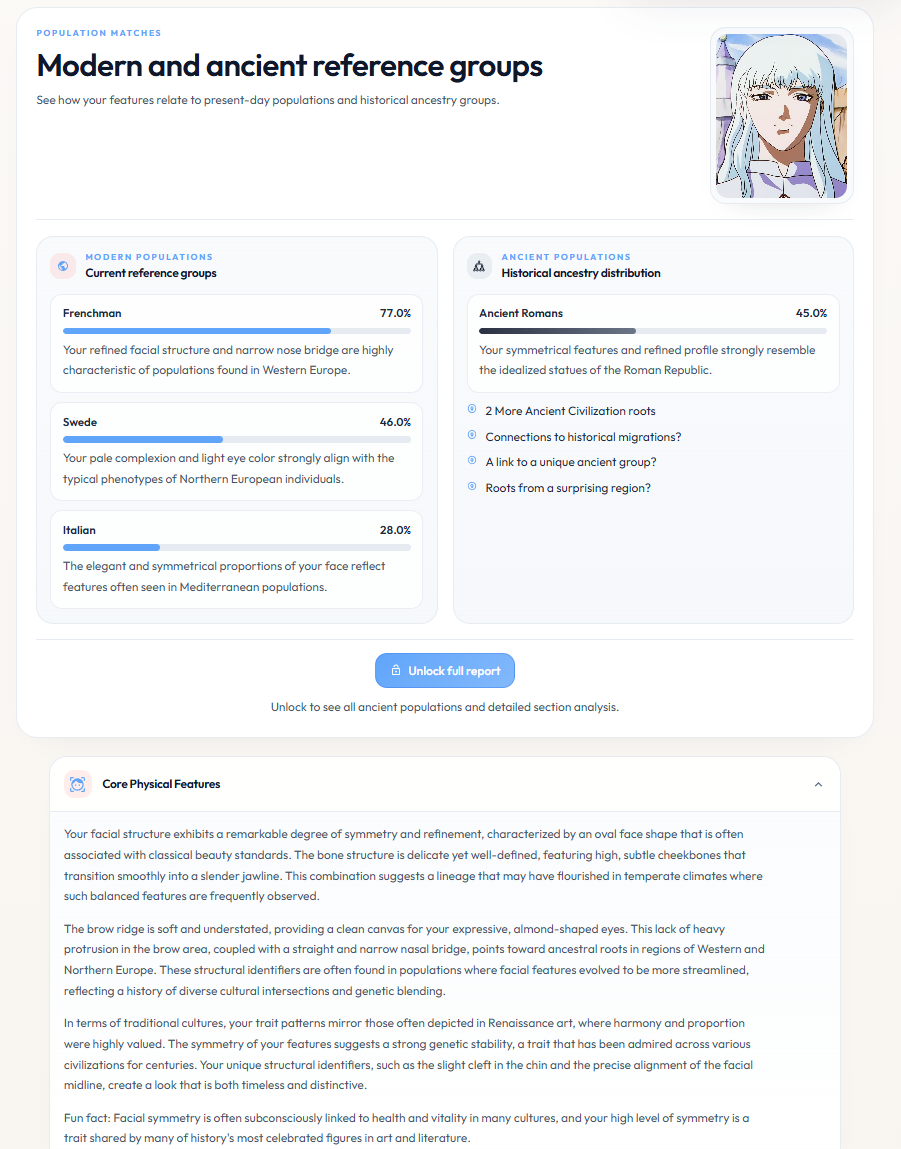Click the Unlock full report button

click(x=445, y=670)
